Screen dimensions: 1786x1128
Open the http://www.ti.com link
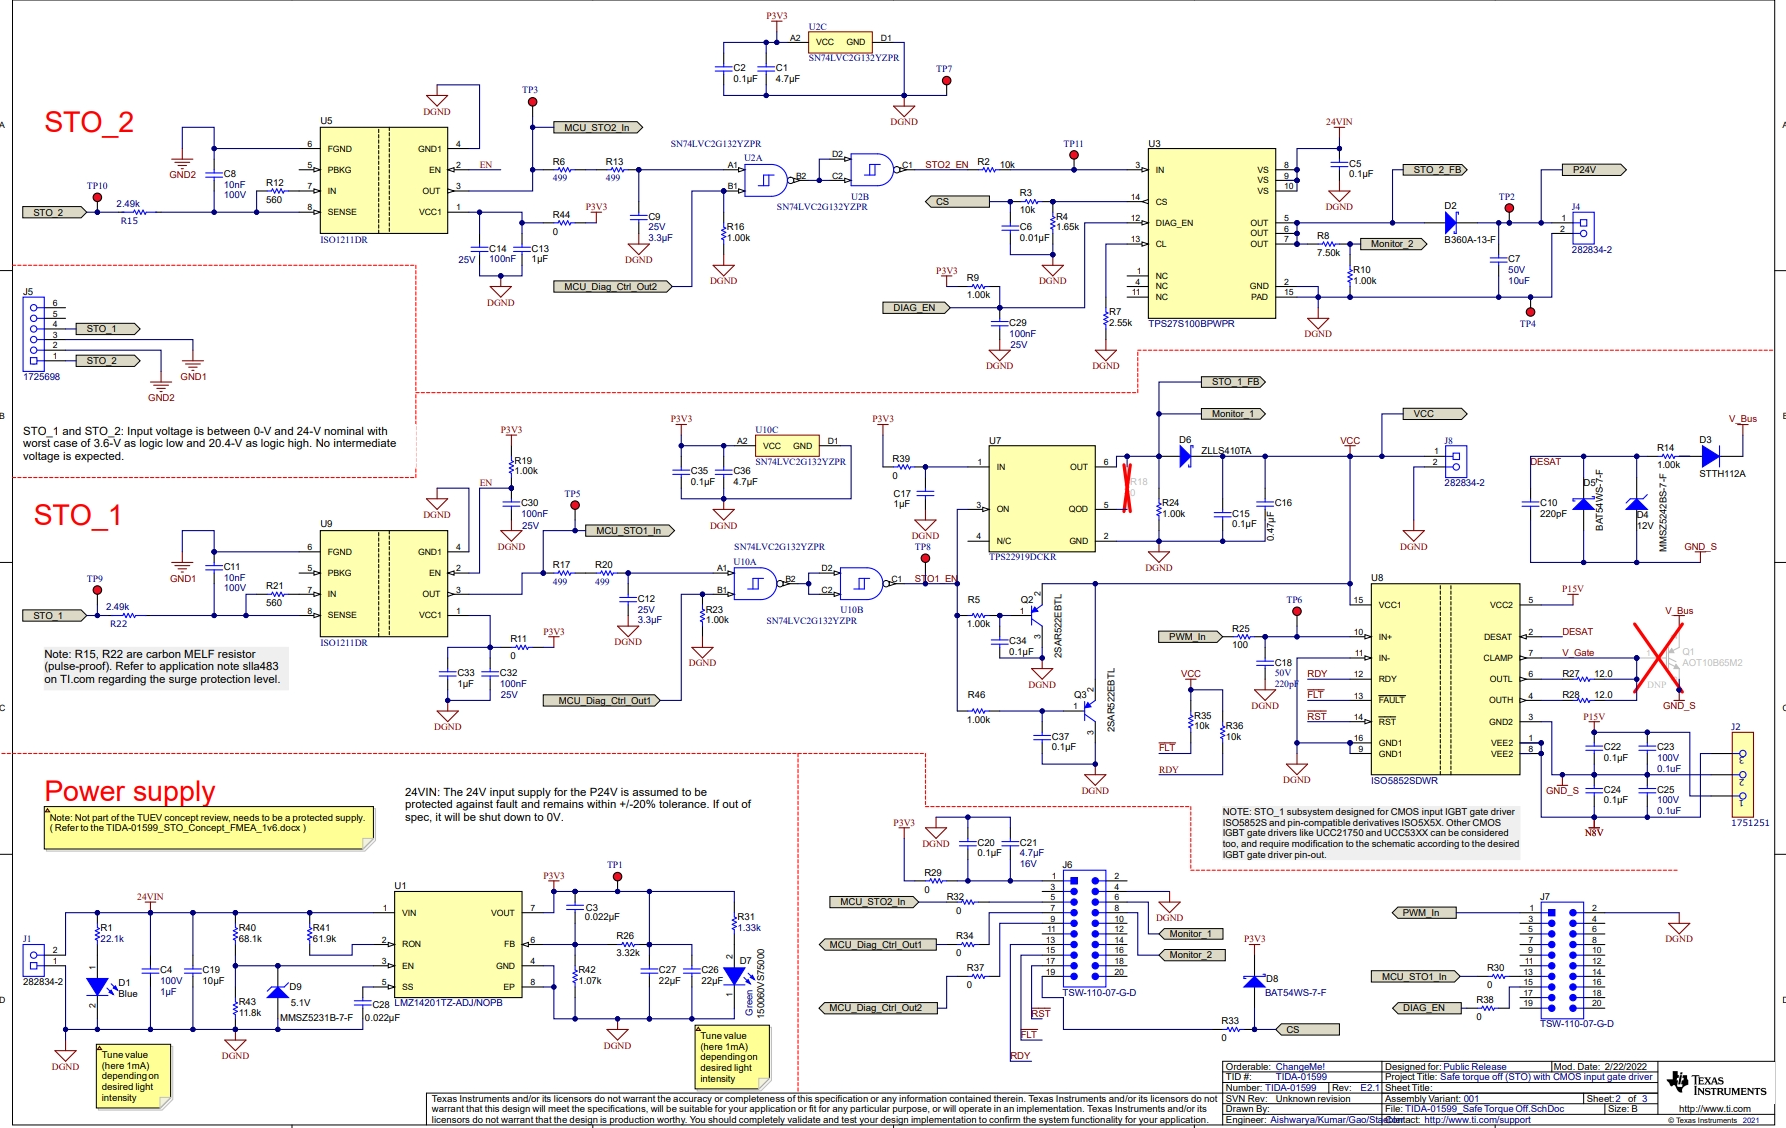(1714, 1108)
